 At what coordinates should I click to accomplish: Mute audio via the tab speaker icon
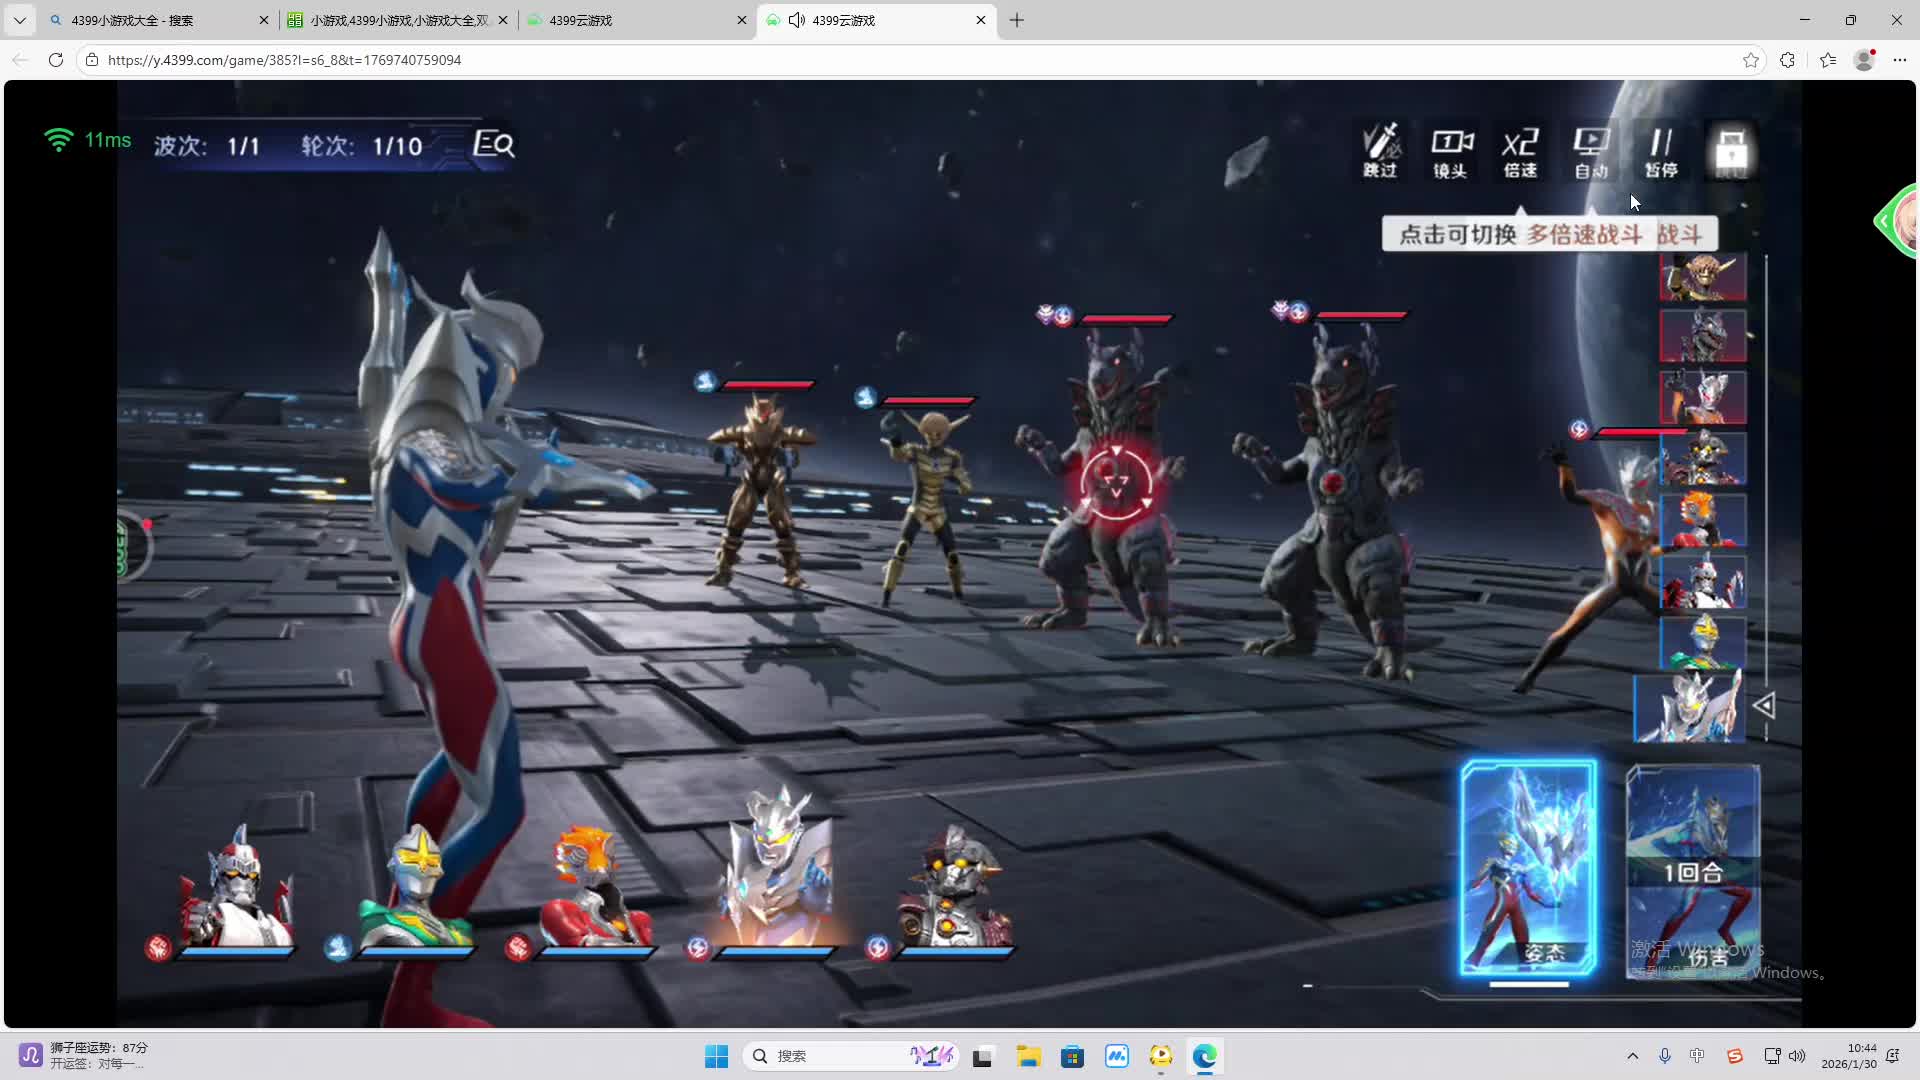pos(797,20)
